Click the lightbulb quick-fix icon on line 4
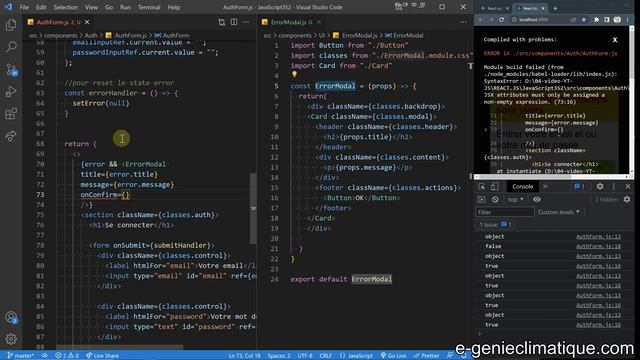This screenshot has width=640, height=360. pos(294,74)
